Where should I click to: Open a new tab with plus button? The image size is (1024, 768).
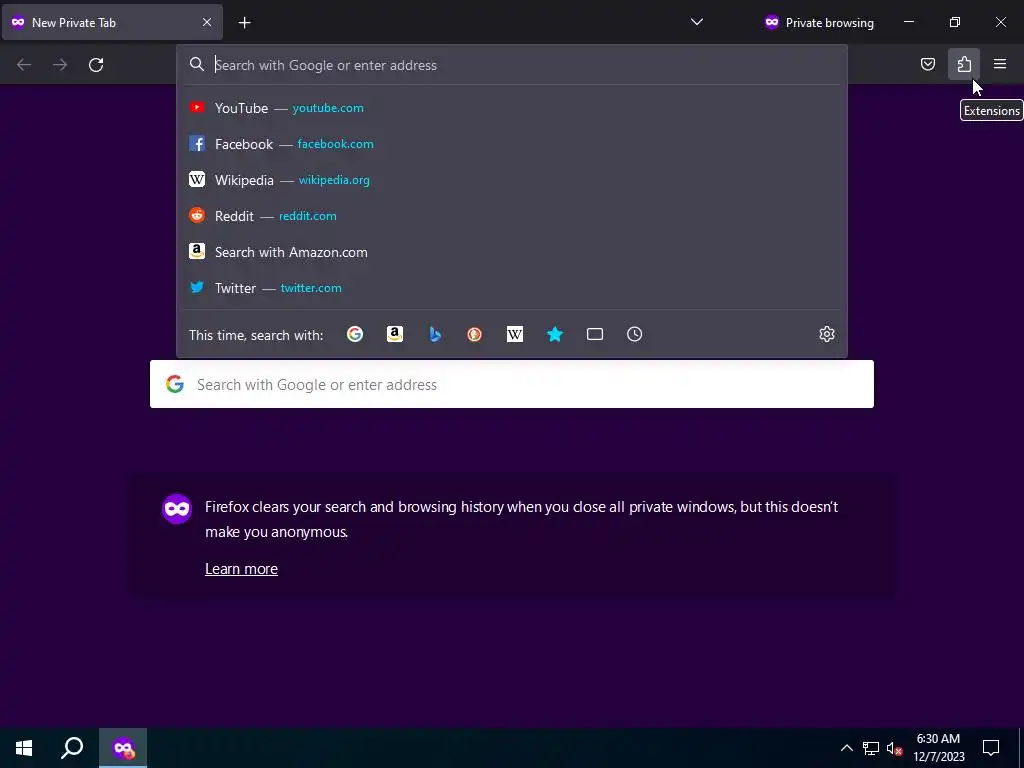[244, 23]
